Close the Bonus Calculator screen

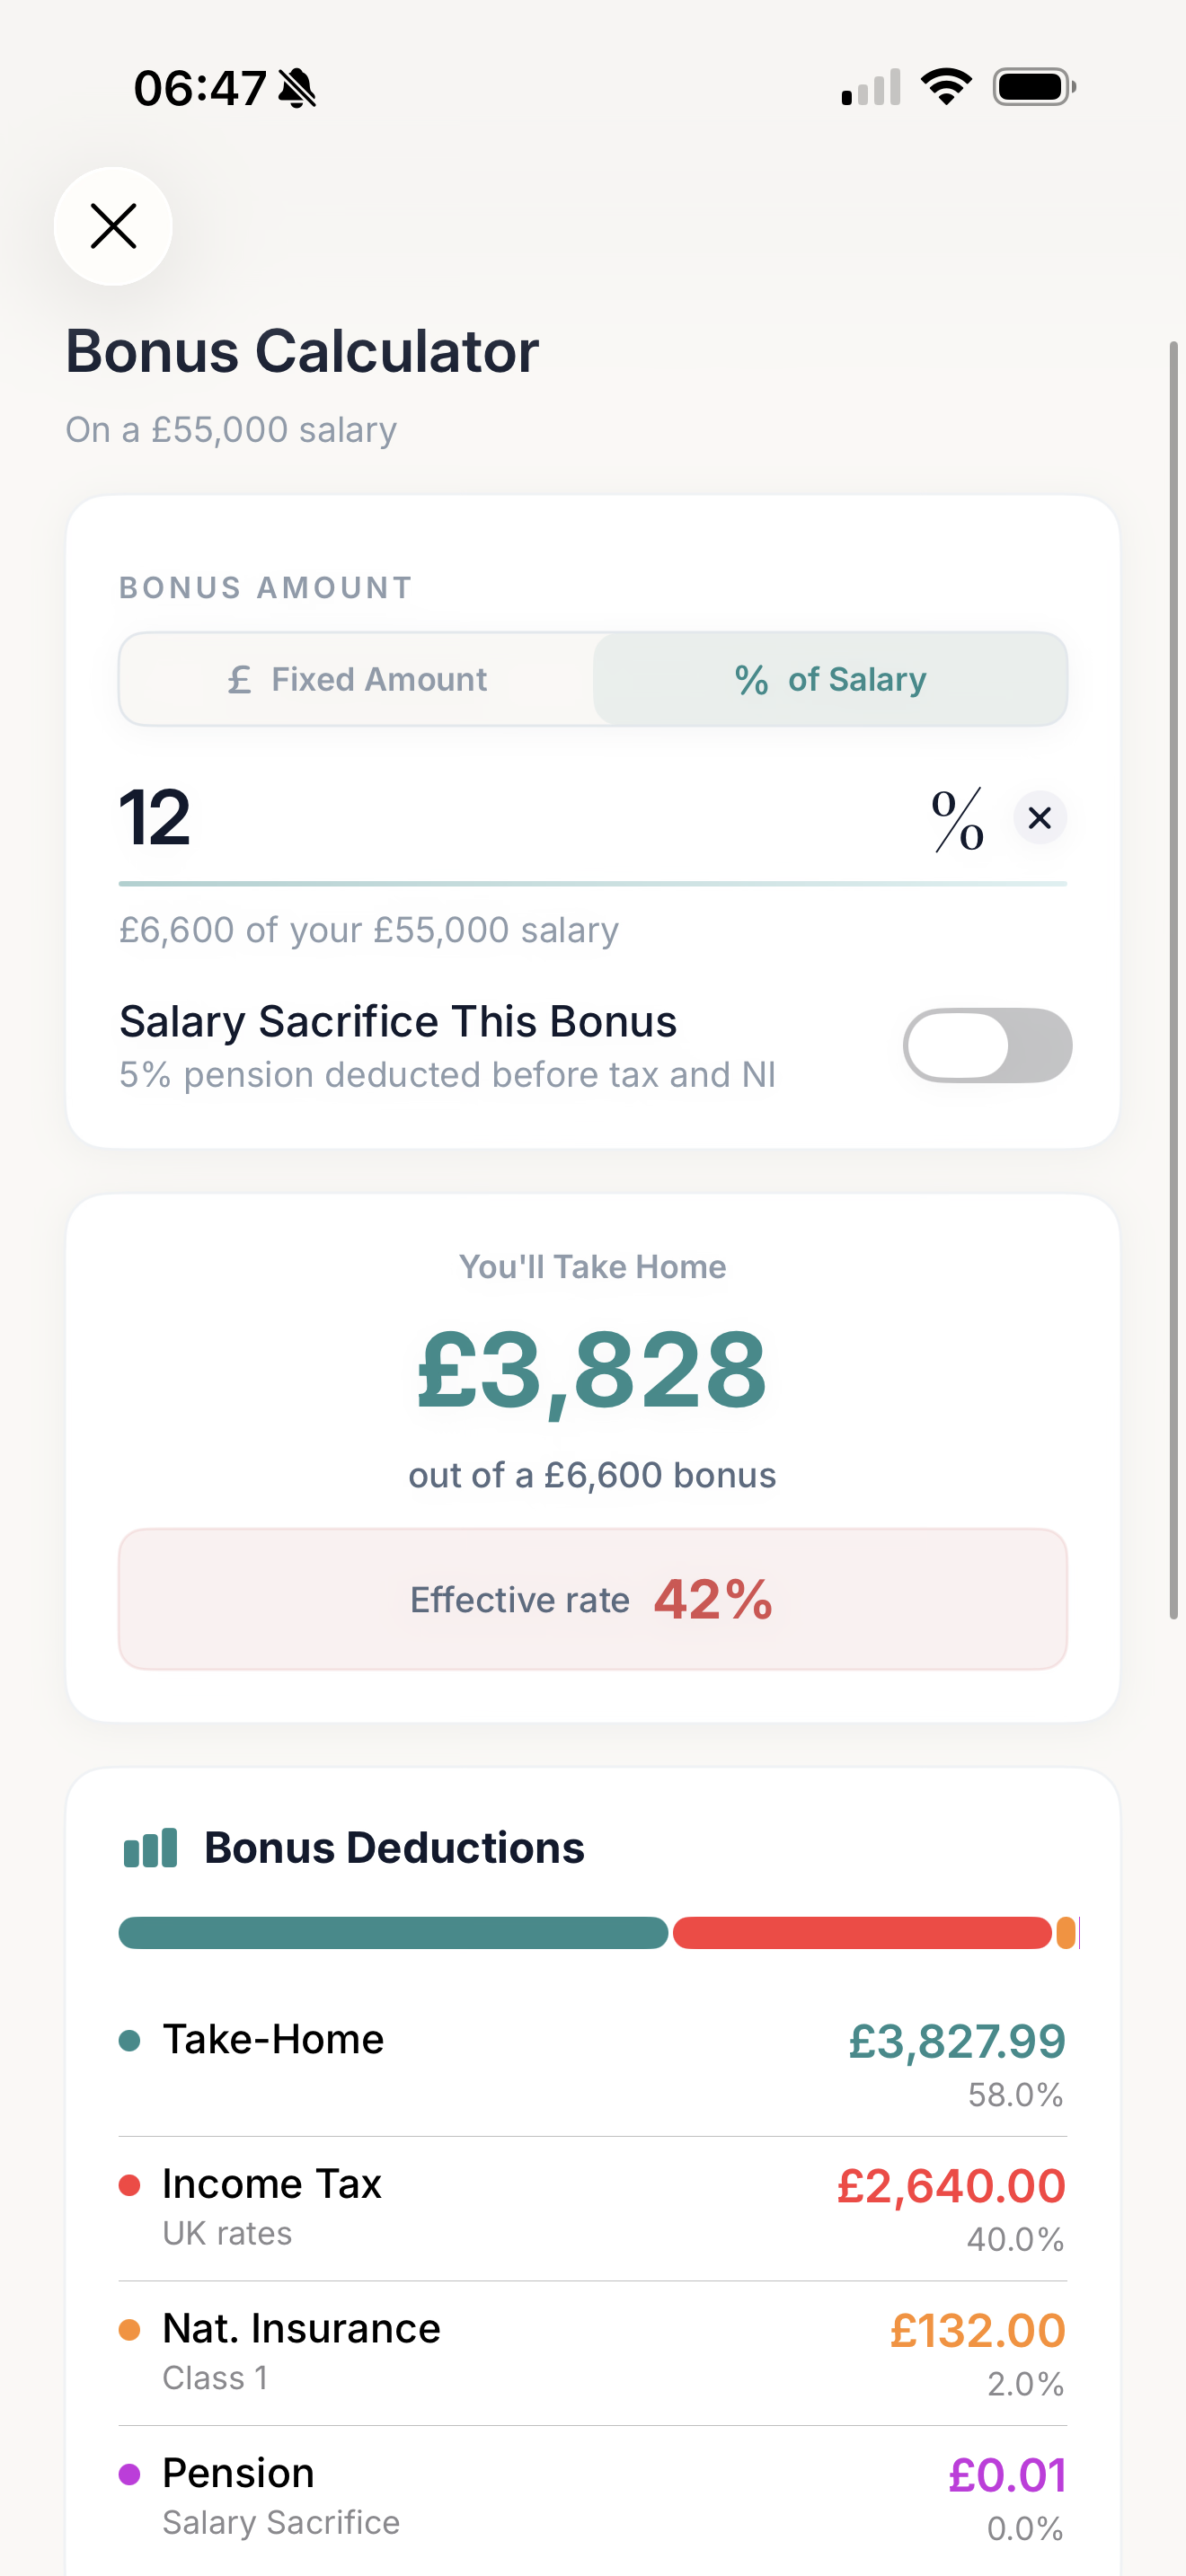(113, 226)
